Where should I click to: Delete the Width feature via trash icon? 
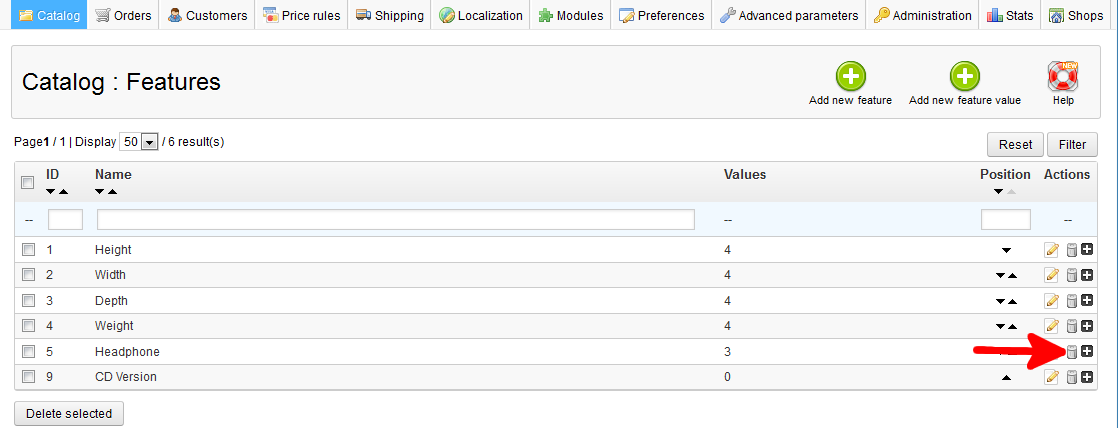[1070, 275]
